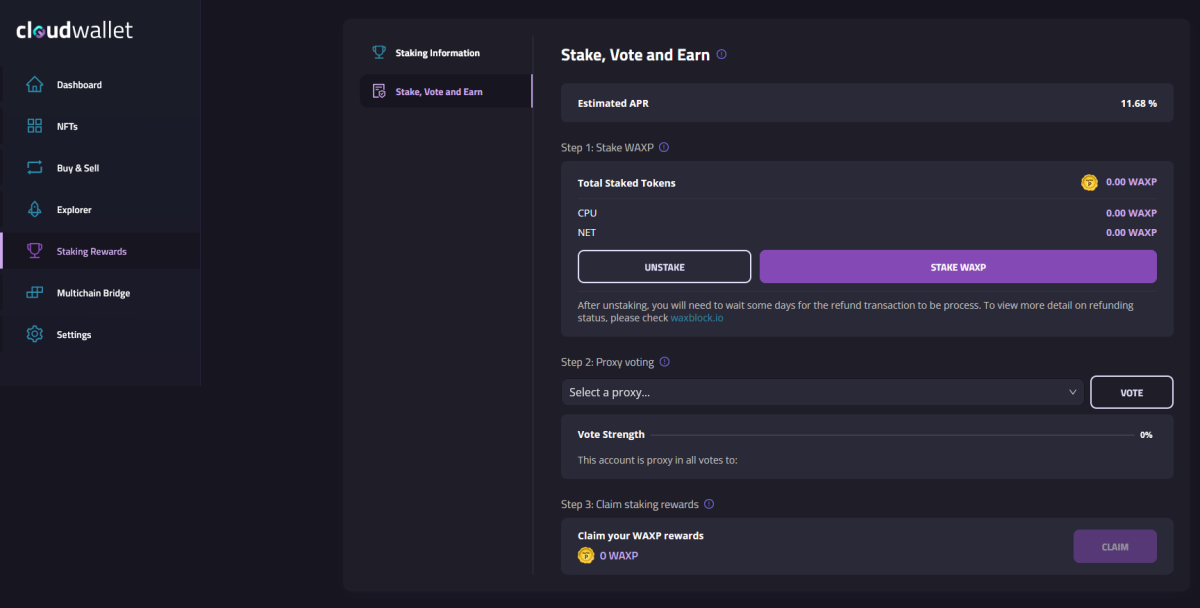Click the NFTs grid icon
The image size is (1200, 608).
pos(35,126)
